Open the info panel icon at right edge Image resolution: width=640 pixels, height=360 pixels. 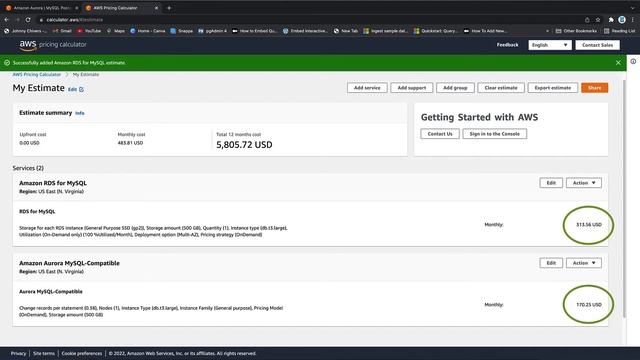click(x=633, y=62)
